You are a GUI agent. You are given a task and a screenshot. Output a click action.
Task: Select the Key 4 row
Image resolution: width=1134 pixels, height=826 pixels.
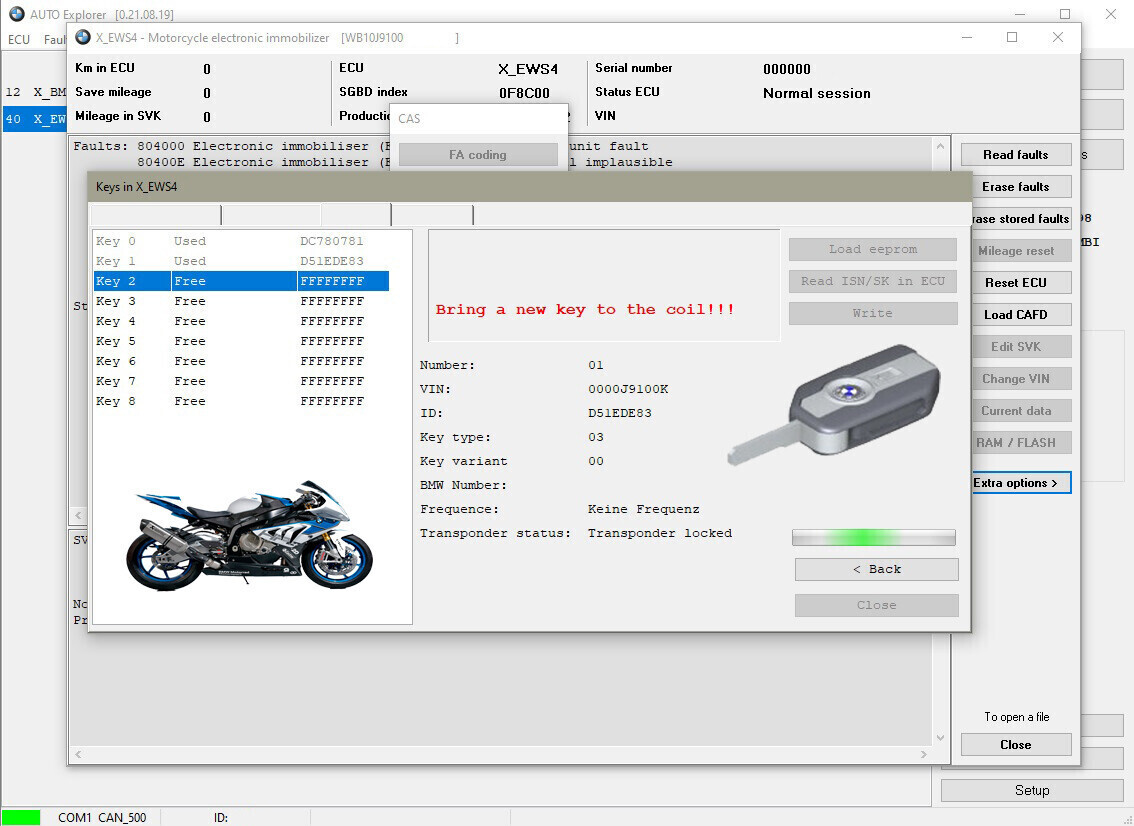coord(242,321)
